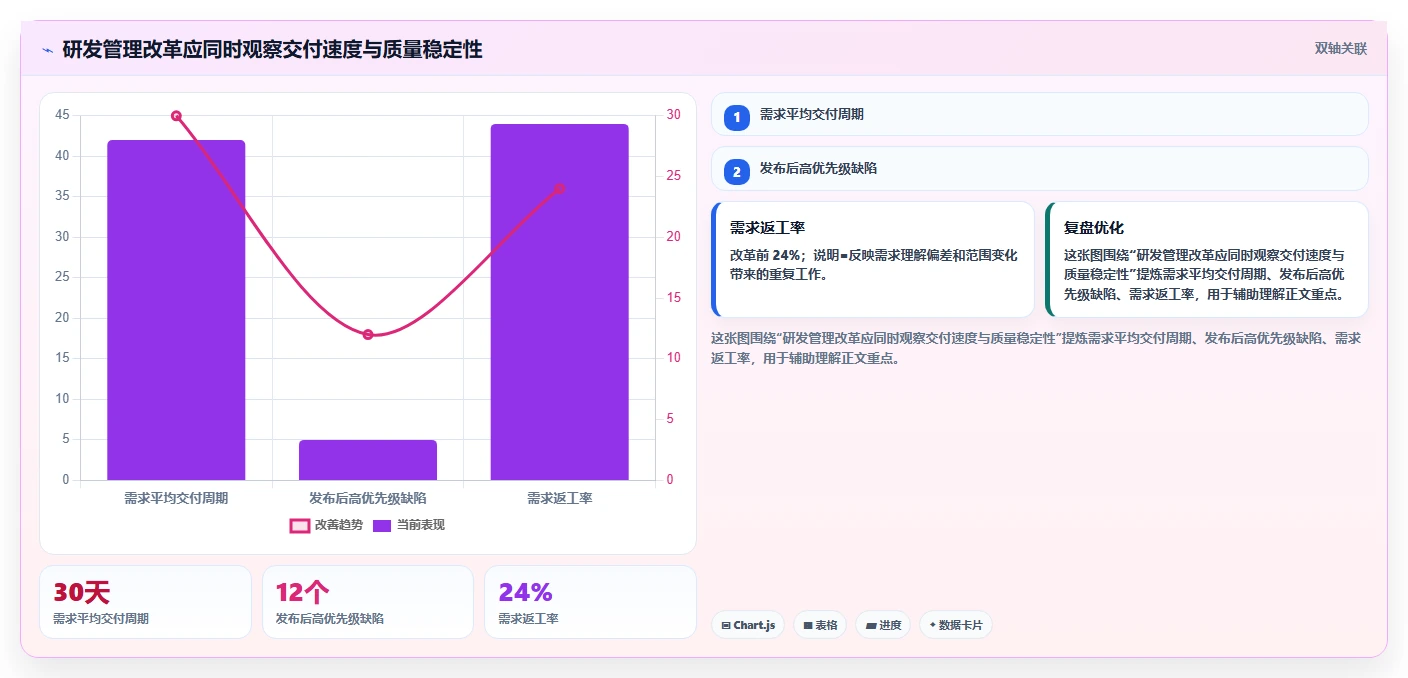The width and height of the screenshot is (1408, 678).
Task: Toggle the 改善趋势 legend entry
Action: click(326, 525)
